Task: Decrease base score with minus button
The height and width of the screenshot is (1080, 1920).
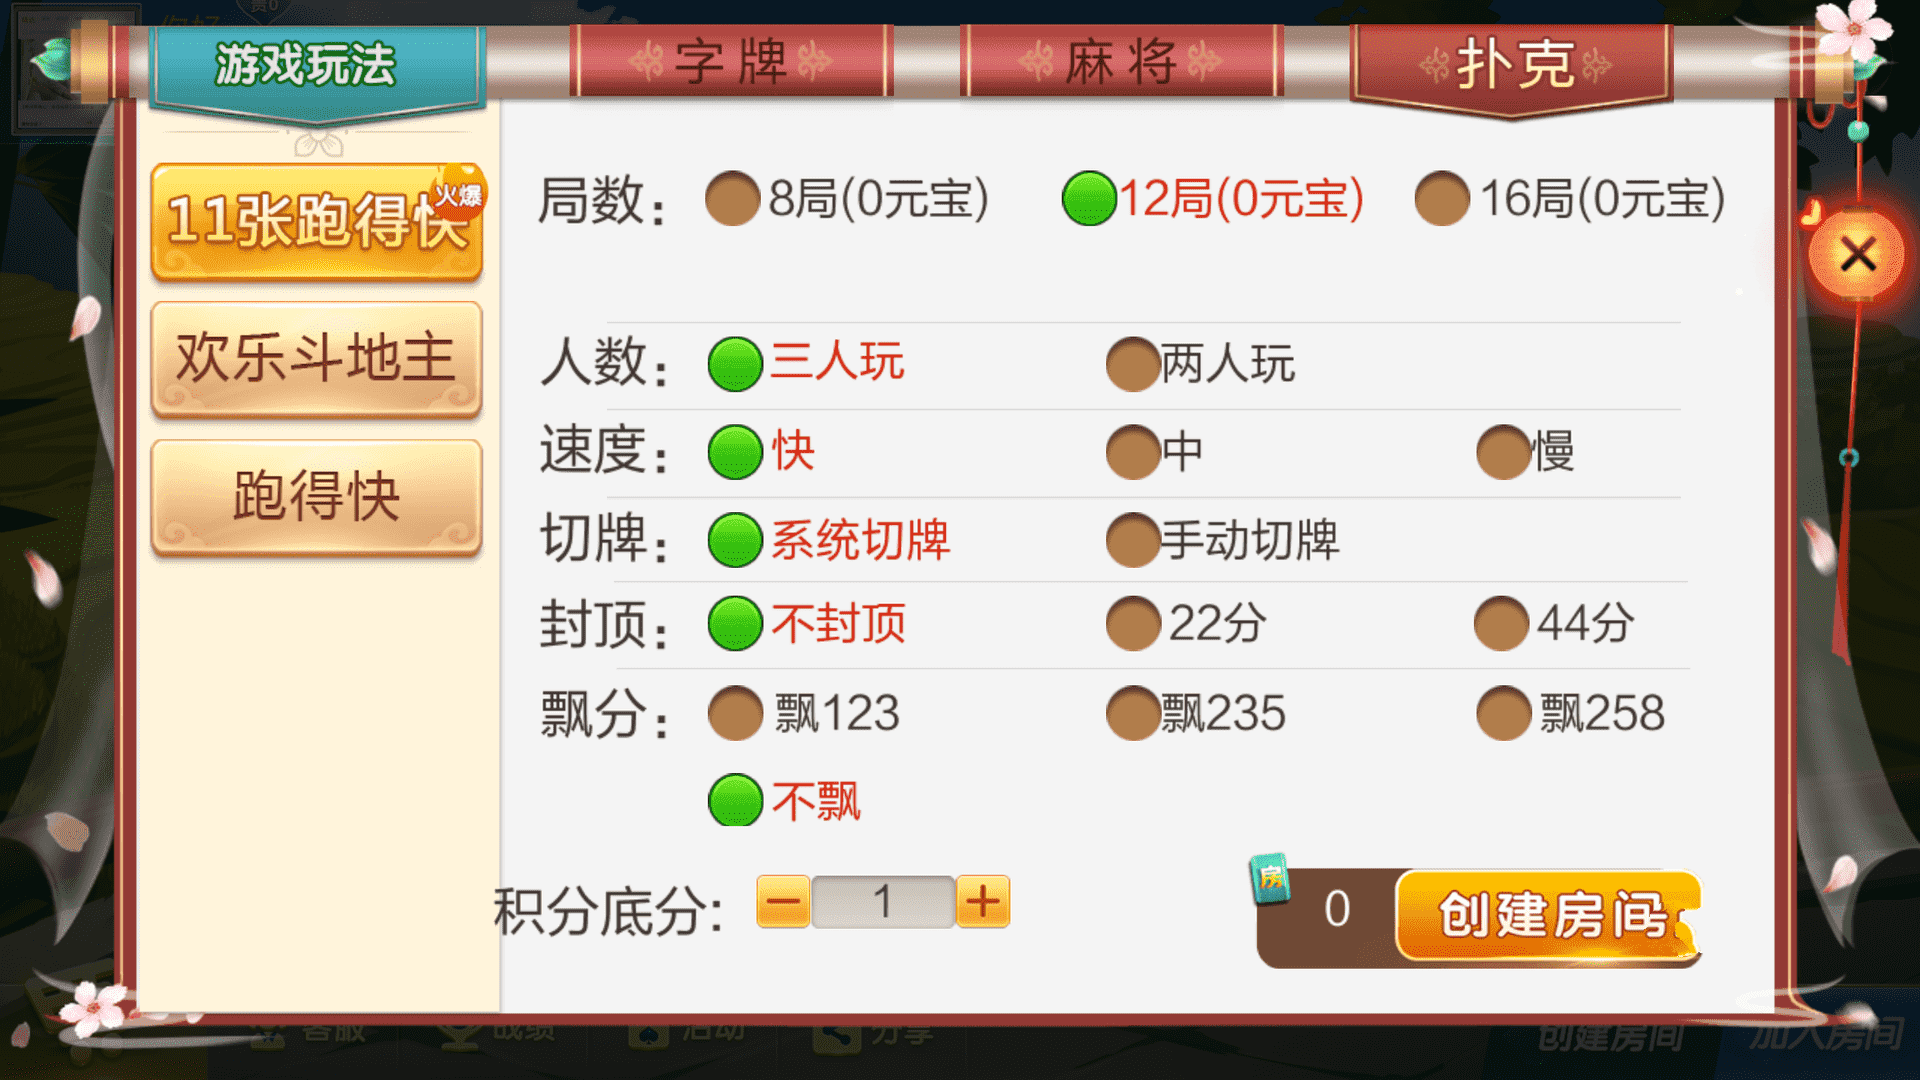Action: pos(784,902)
